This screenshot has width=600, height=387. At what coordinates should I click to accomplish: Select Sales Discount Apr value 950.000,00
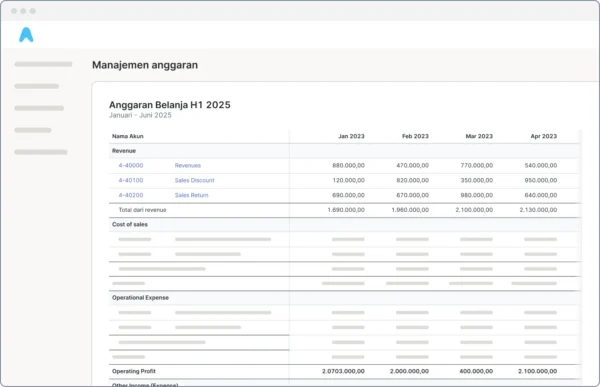click(541, 180)
